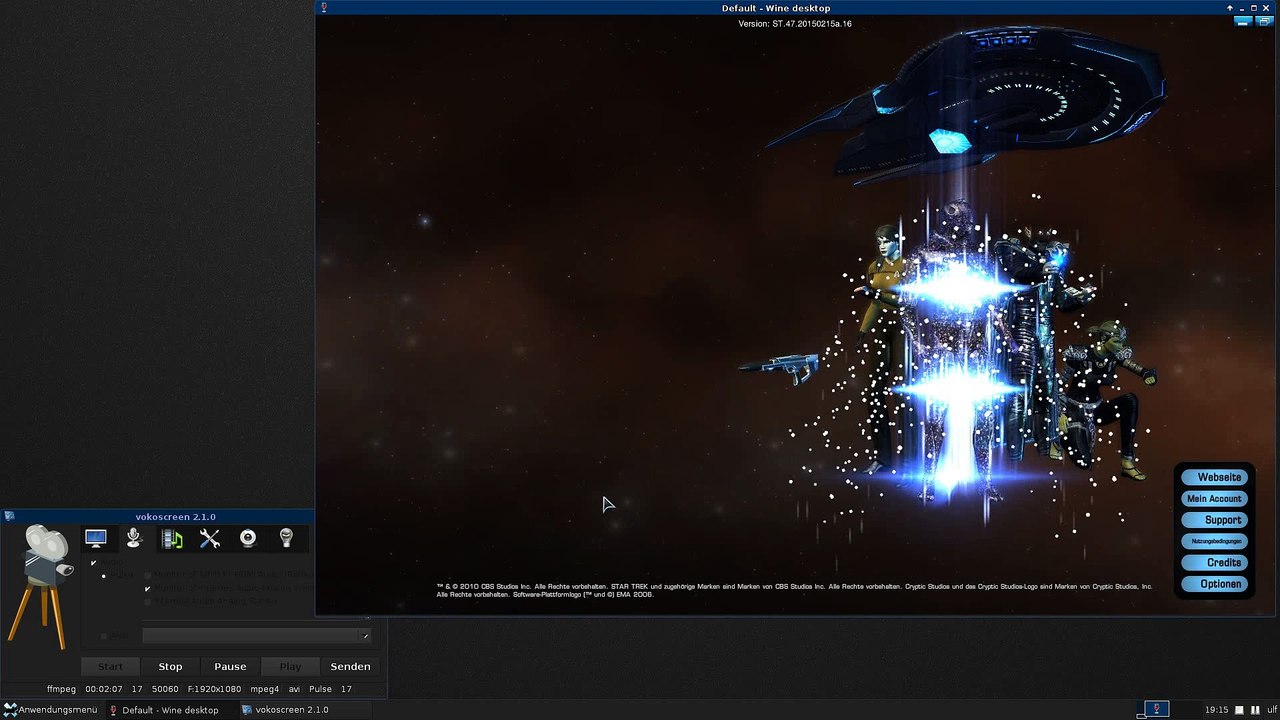The height and width of the screenshot is (720, 1280).
Task: Open the Nutzungsbedingungen terms button
Action: 1215,541
